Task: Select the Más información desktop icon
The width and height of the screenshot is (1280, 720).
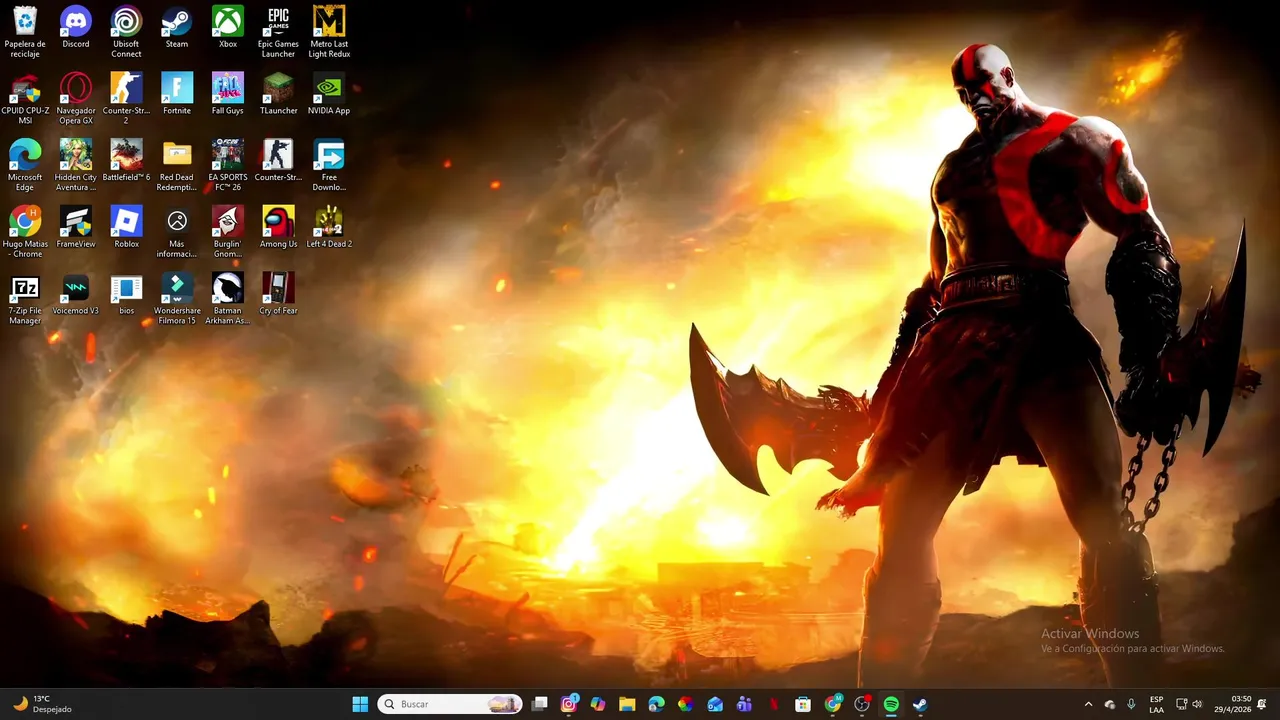Action: 177,232
